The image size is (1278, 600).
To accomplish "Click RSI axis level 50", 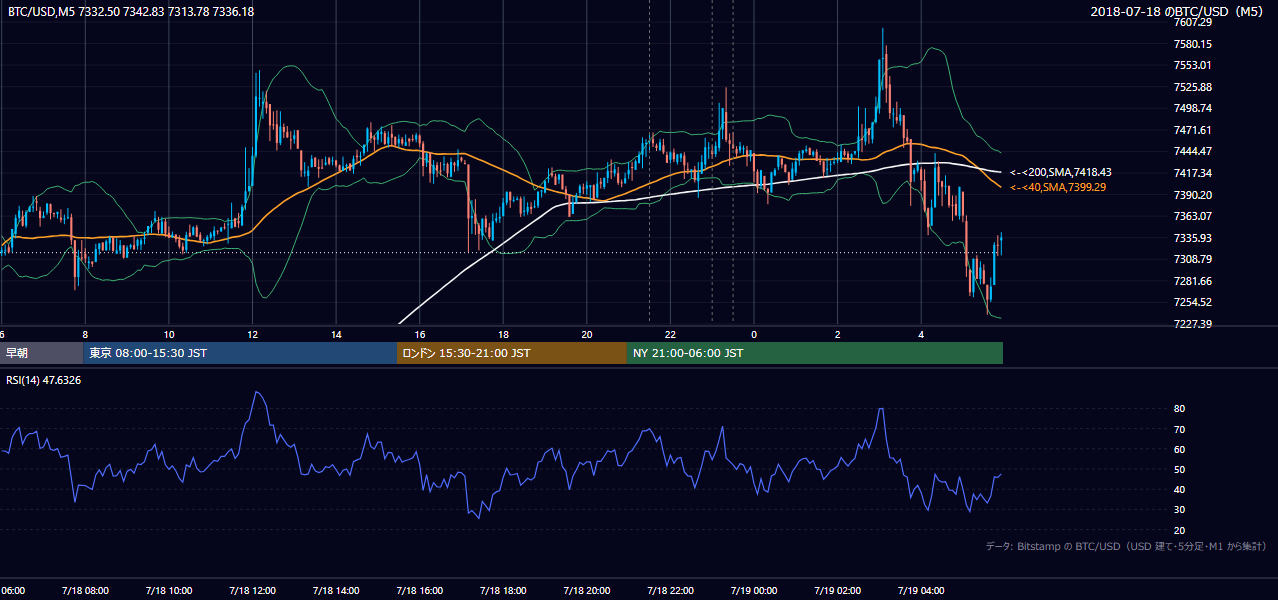I will tap(1179, 469).
